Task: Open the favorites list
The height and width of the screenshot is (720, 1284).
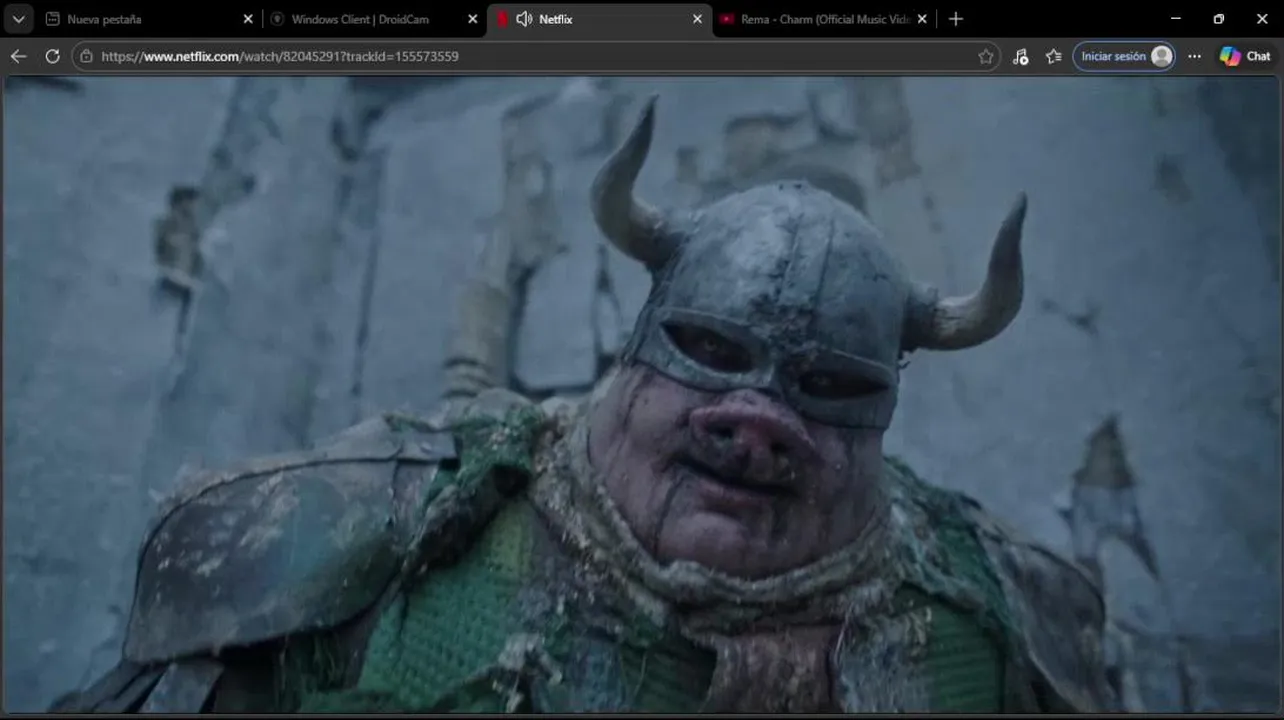Action: tap(1053, 56)
